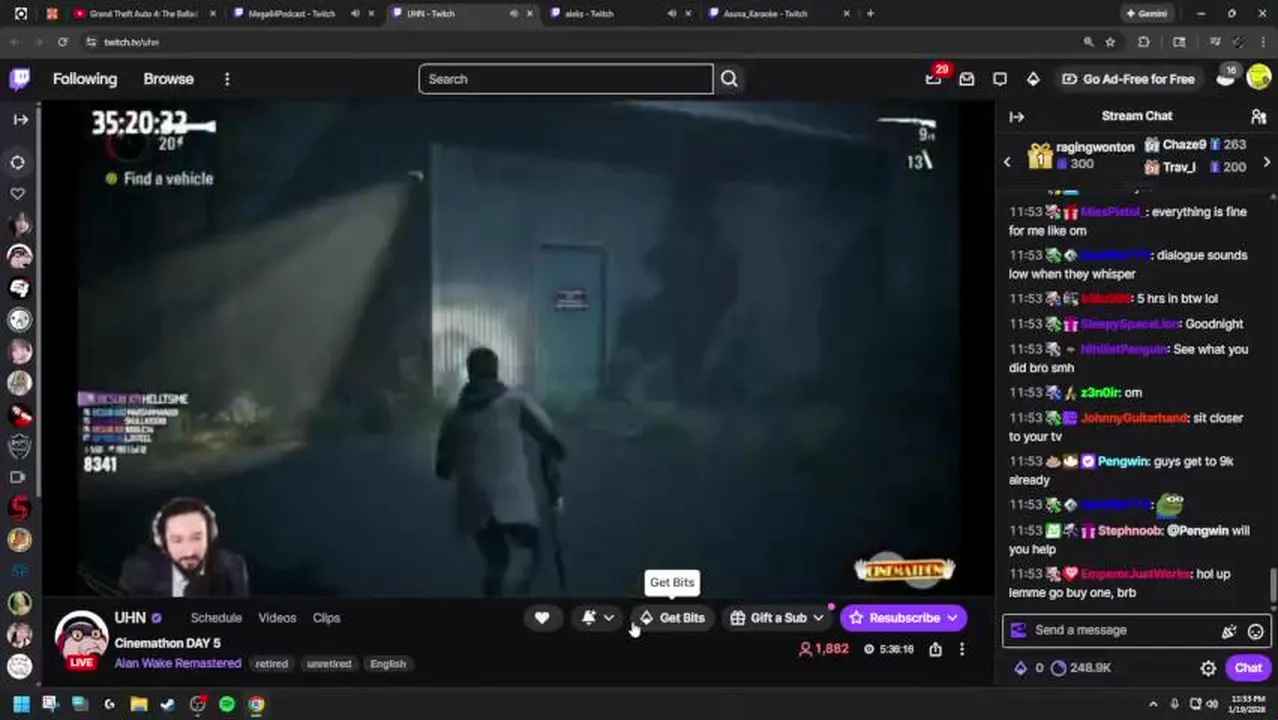Open the top nav more options kebab
This screenshot has height=720, width=1278.
pyautogui.click(x=227, y=79)
